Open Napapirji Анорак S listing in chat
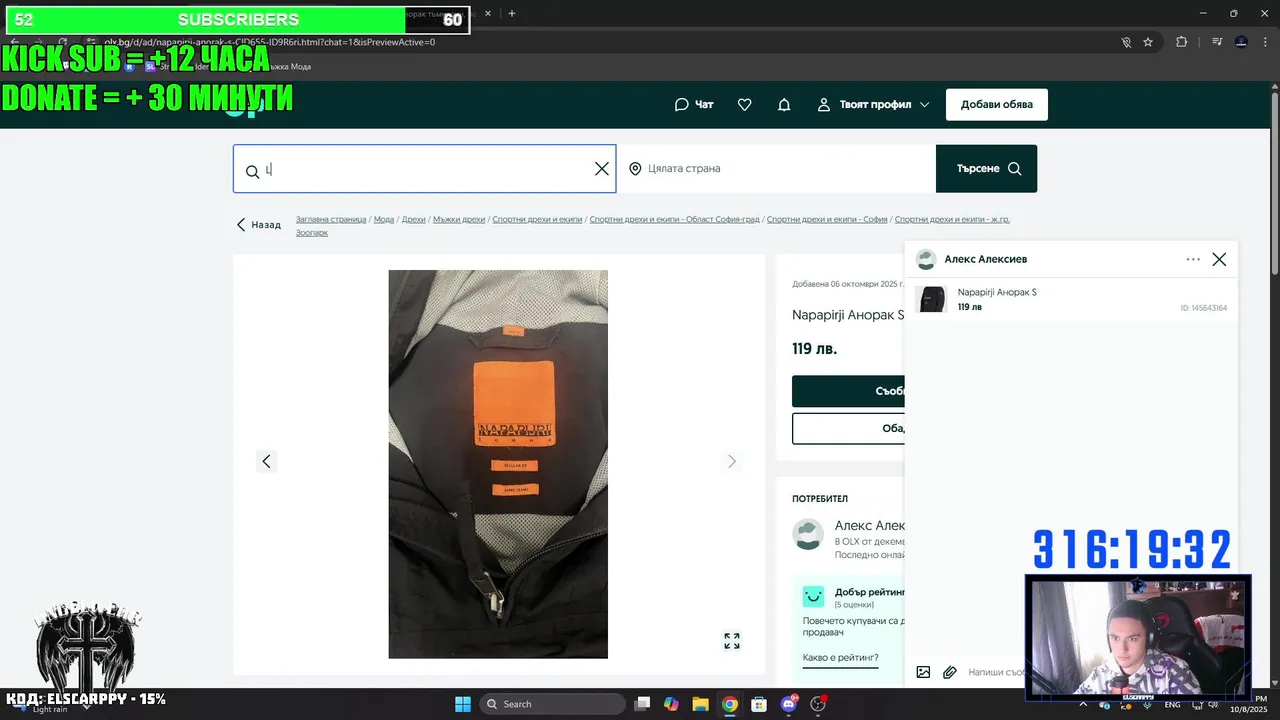The height and width of the screenshot is (720, 1280). 997,292
